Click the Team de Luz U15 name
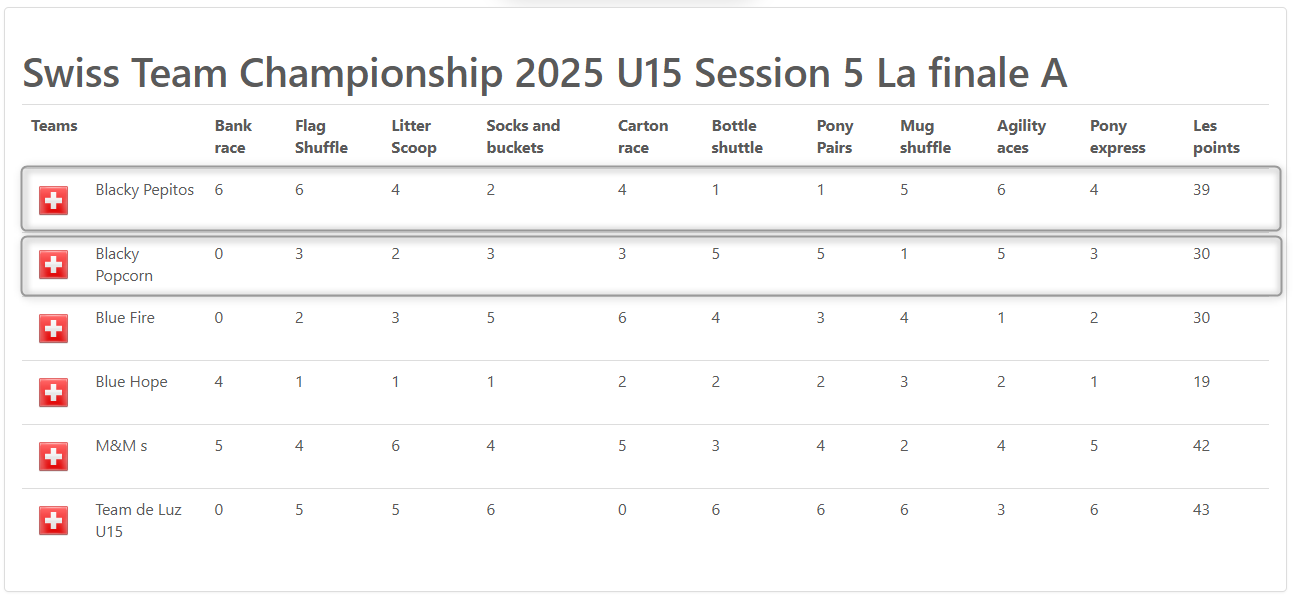 (x=138, y=521)
